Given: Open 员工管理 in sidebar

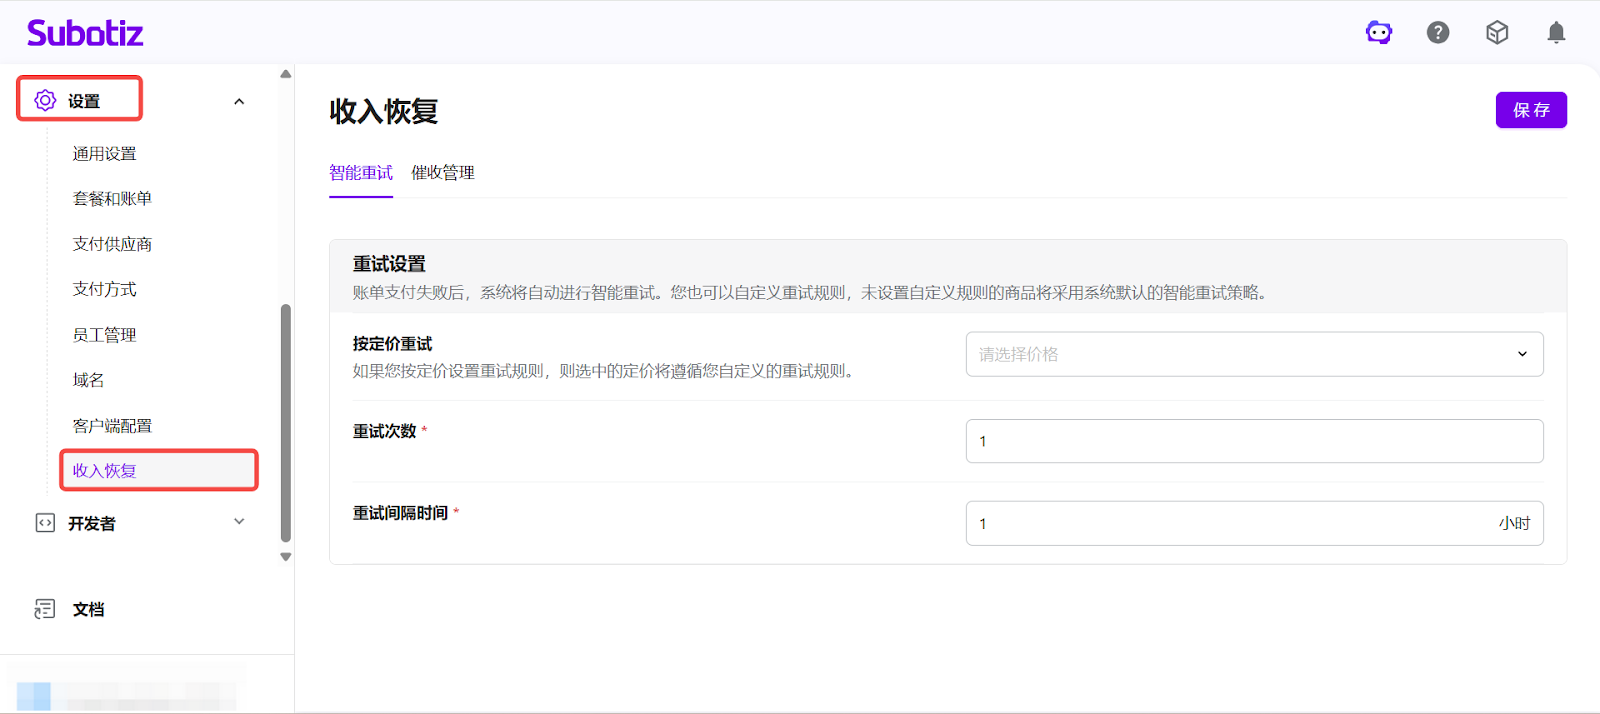Looking at the screenshot, I should 105,335.
